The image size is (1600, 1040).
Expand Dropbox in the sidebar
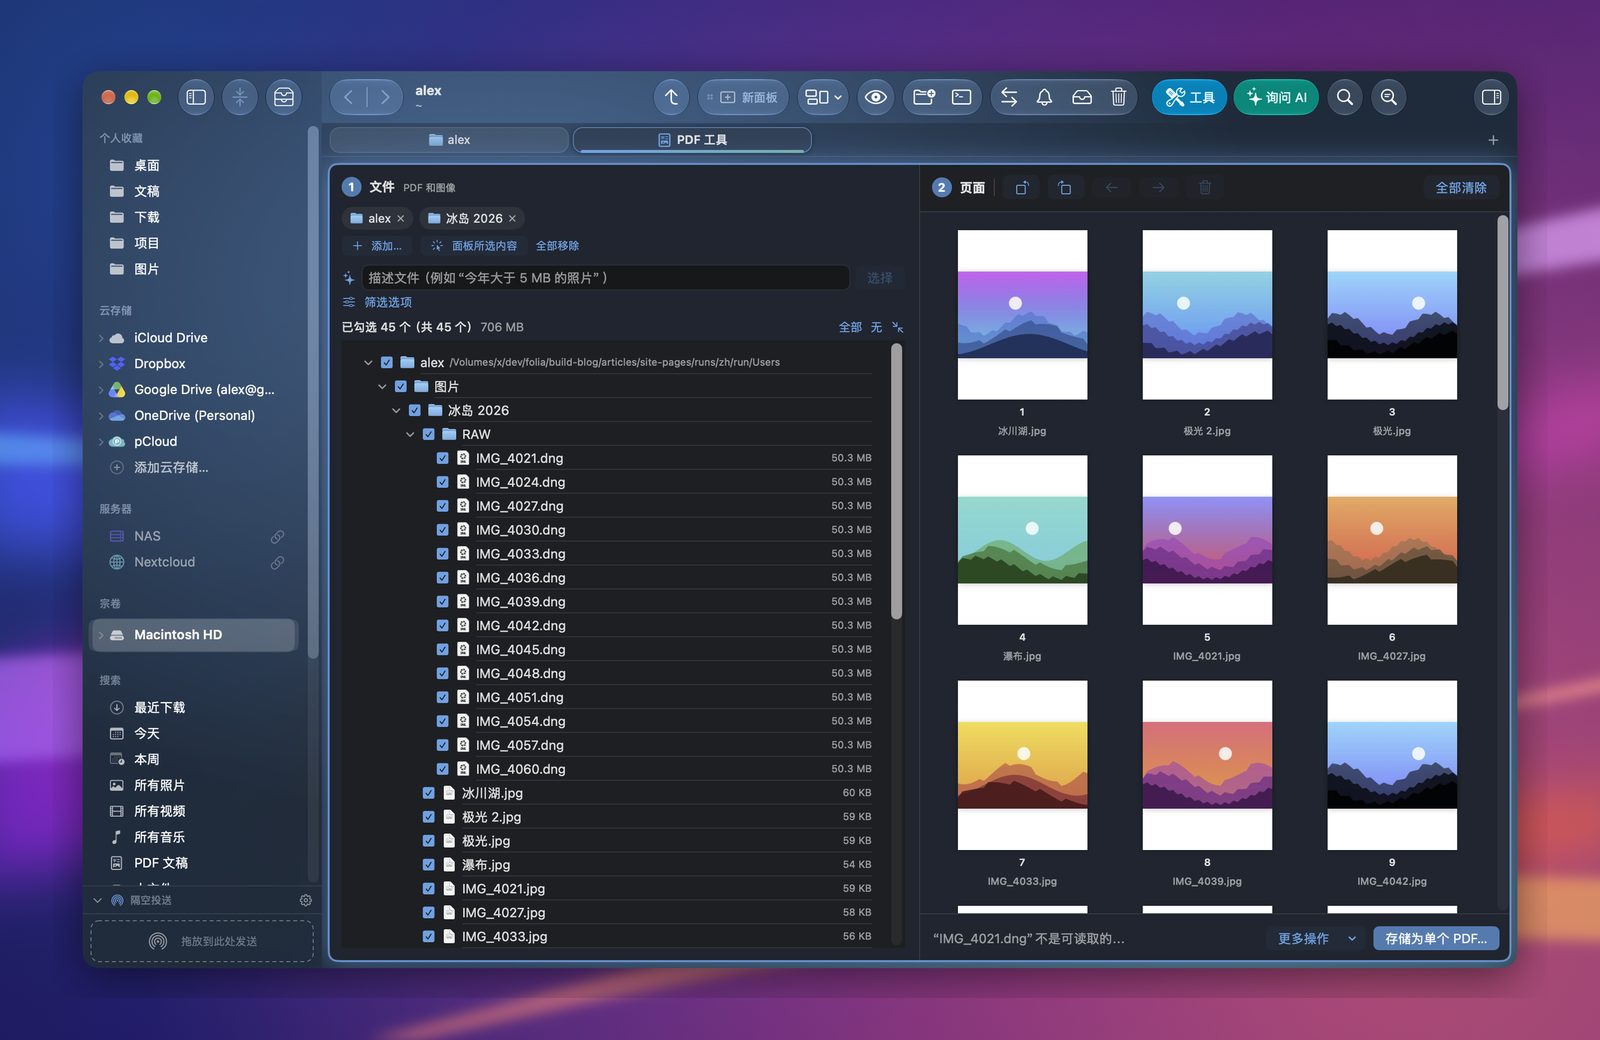point(101,364)
